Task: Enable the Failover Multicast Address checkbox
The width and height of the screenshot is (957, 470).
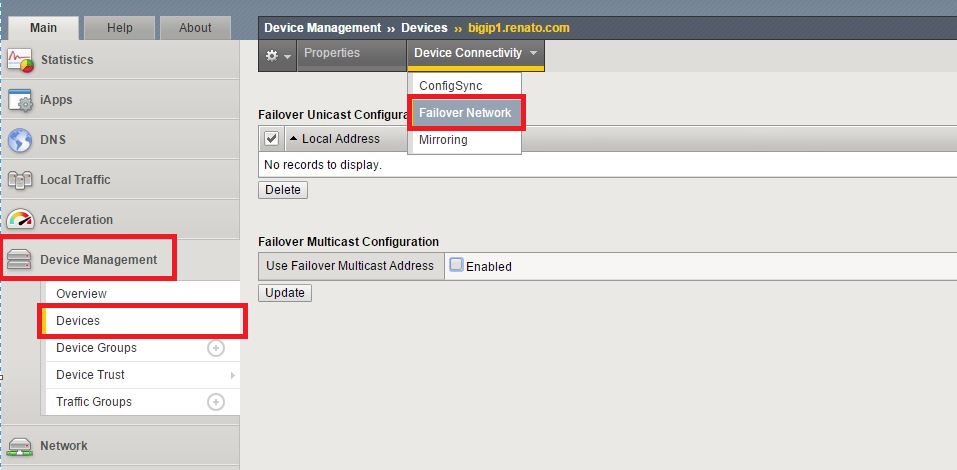Action: 456,265
